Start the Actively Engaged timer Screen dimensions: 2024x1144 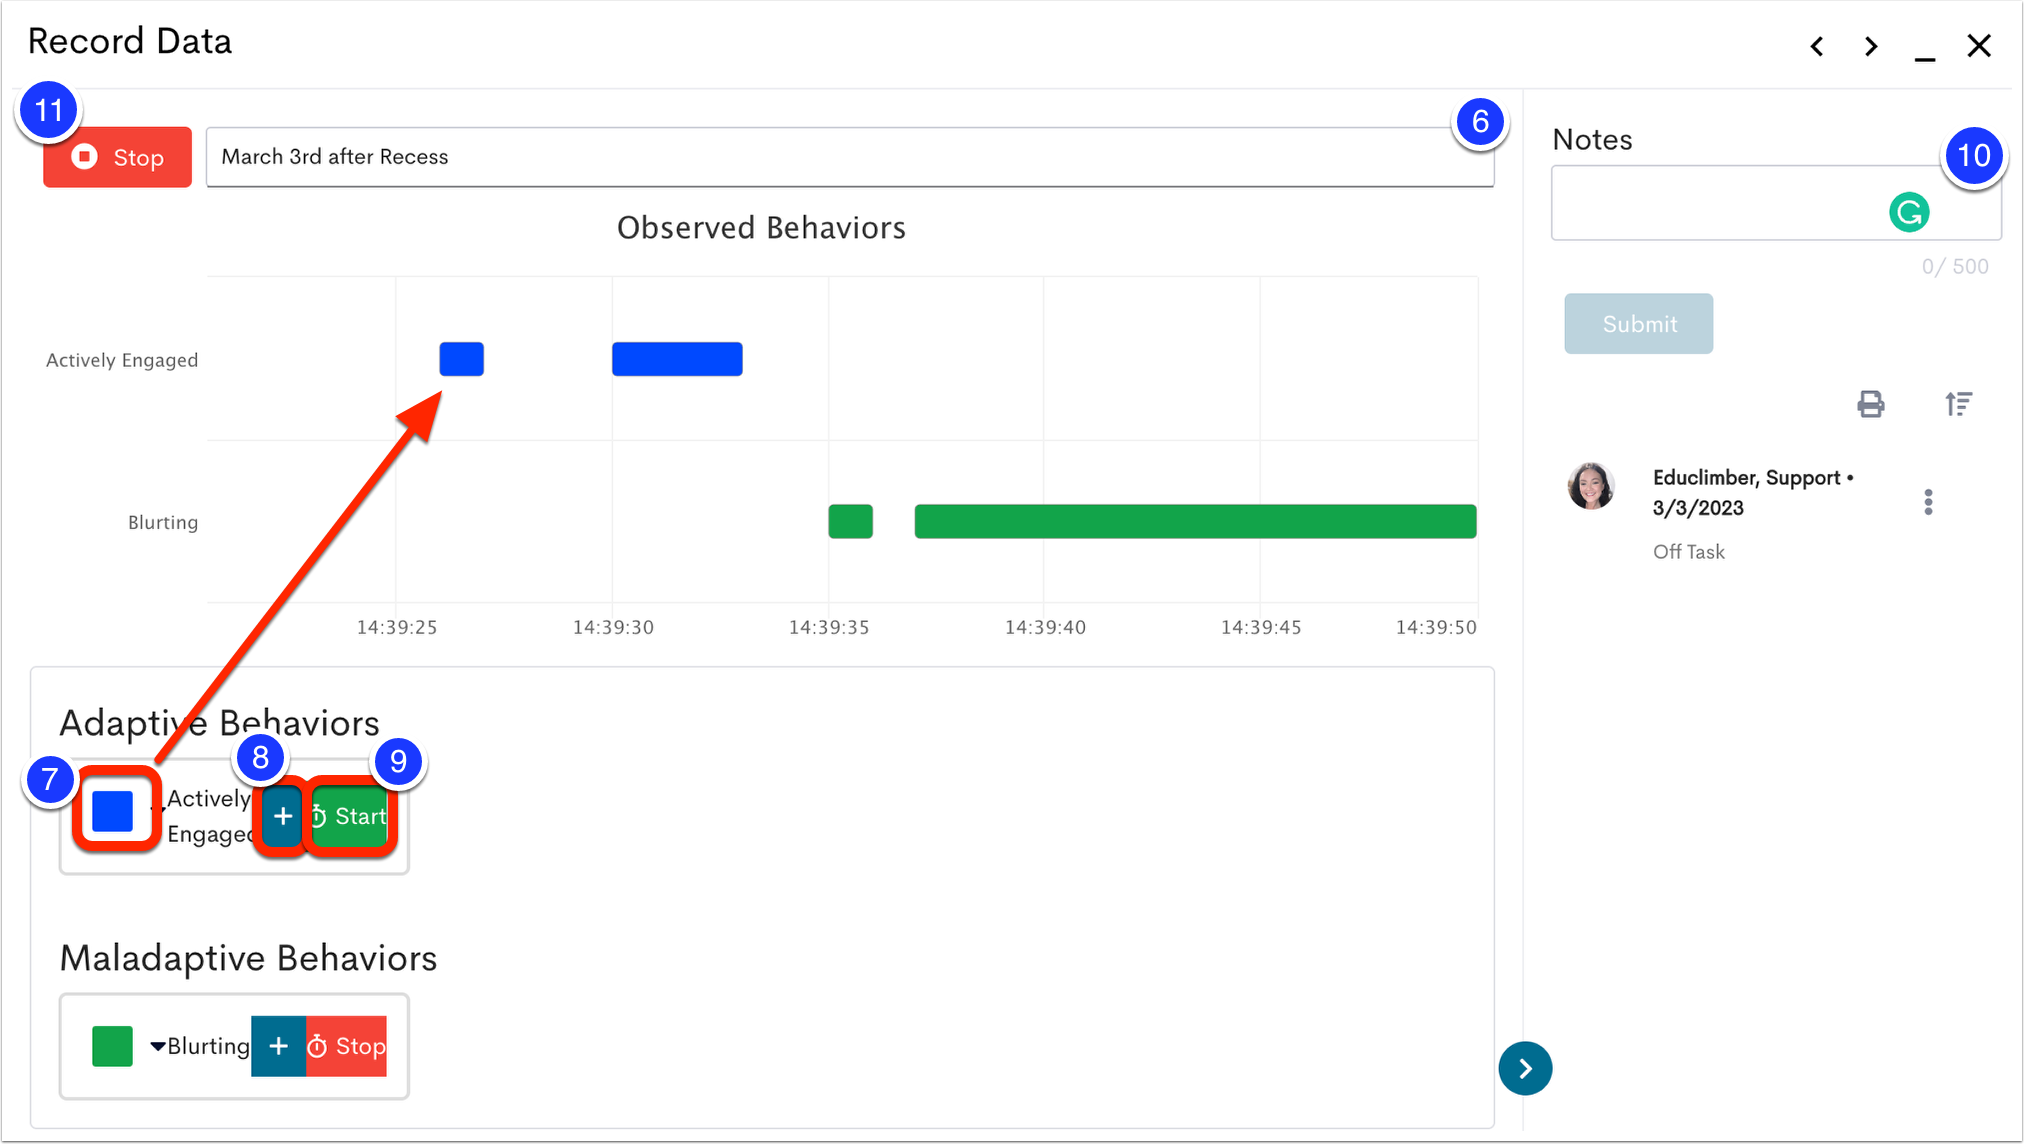coord(349,816)
